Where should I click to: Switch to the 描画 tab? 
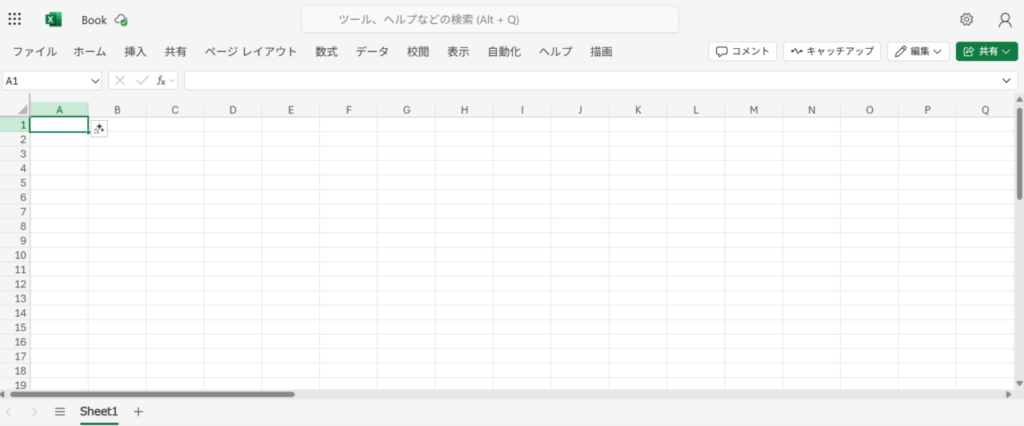click(x=601, y=52)
